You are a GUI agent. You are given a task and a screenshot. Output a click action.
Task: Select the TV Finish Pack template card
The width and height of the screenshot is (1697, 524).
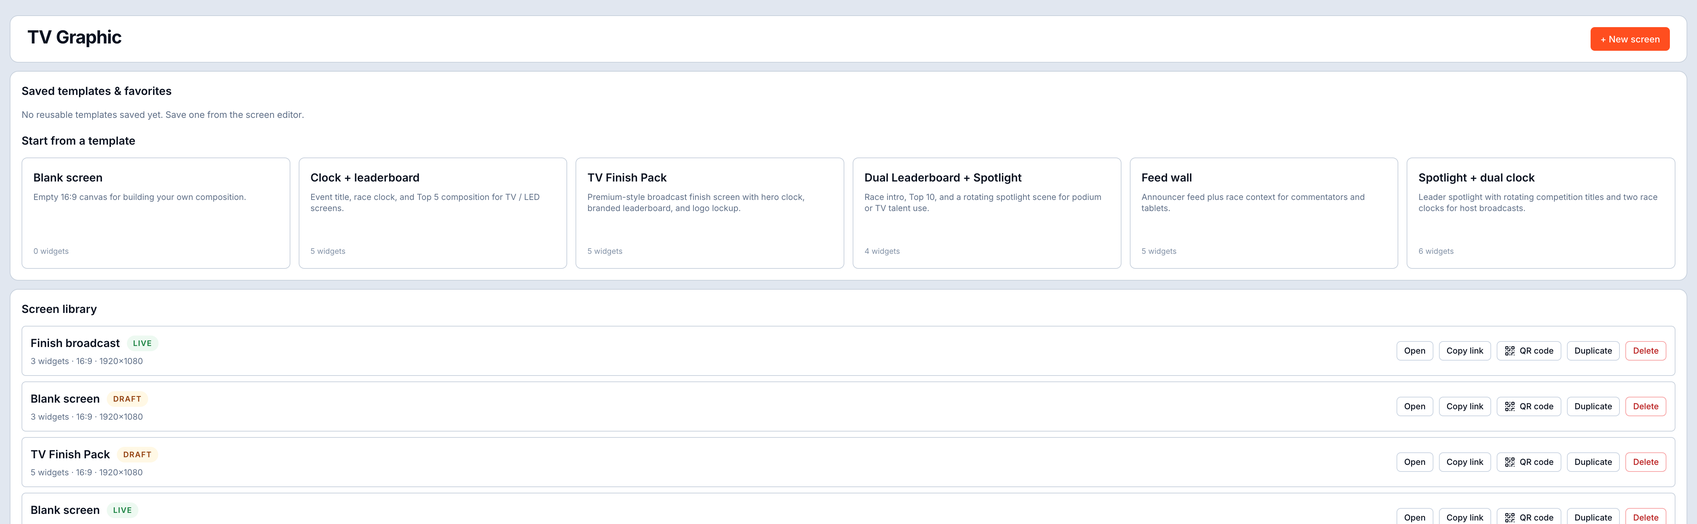point(710,213)
